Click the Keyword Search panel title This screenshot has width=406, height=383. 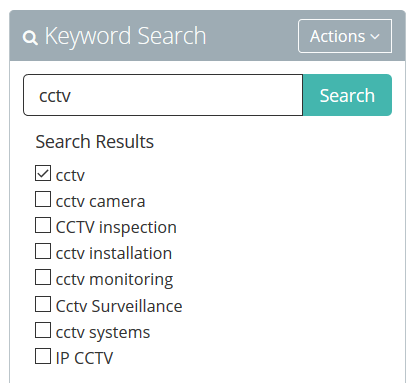[125, 37]
